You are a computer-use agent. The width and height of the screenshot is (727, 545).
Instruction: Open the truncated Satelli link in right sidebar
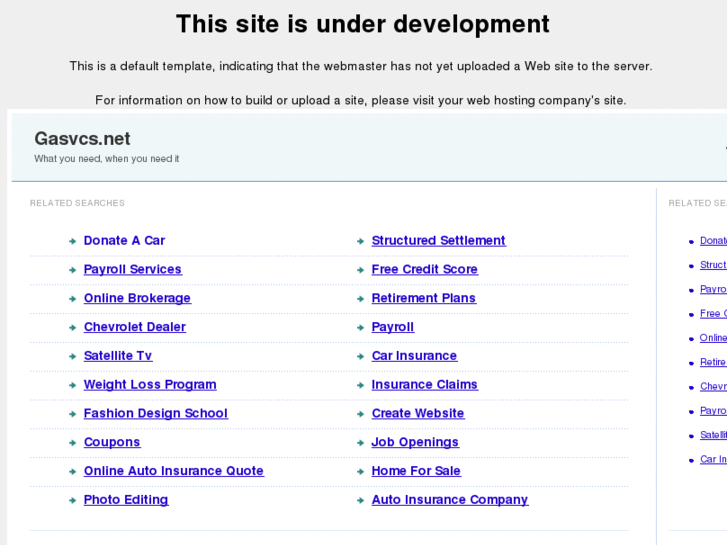tap(713, 435)
